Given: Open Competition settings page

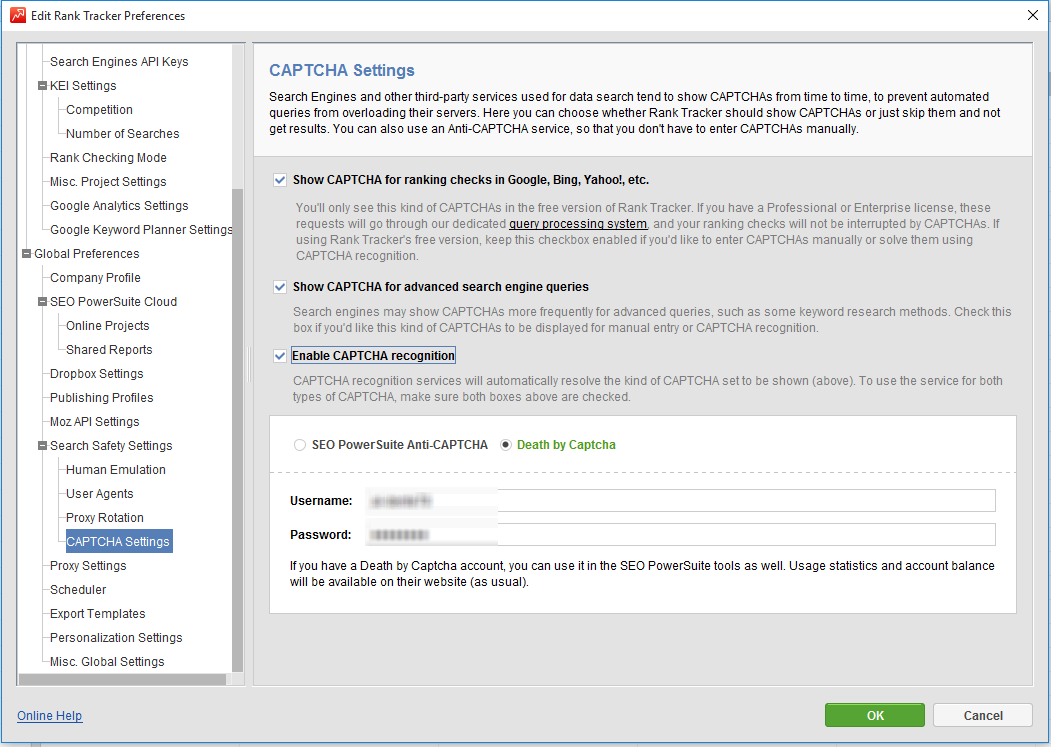Looking at the screenshot, I should [x=99, y=110].
